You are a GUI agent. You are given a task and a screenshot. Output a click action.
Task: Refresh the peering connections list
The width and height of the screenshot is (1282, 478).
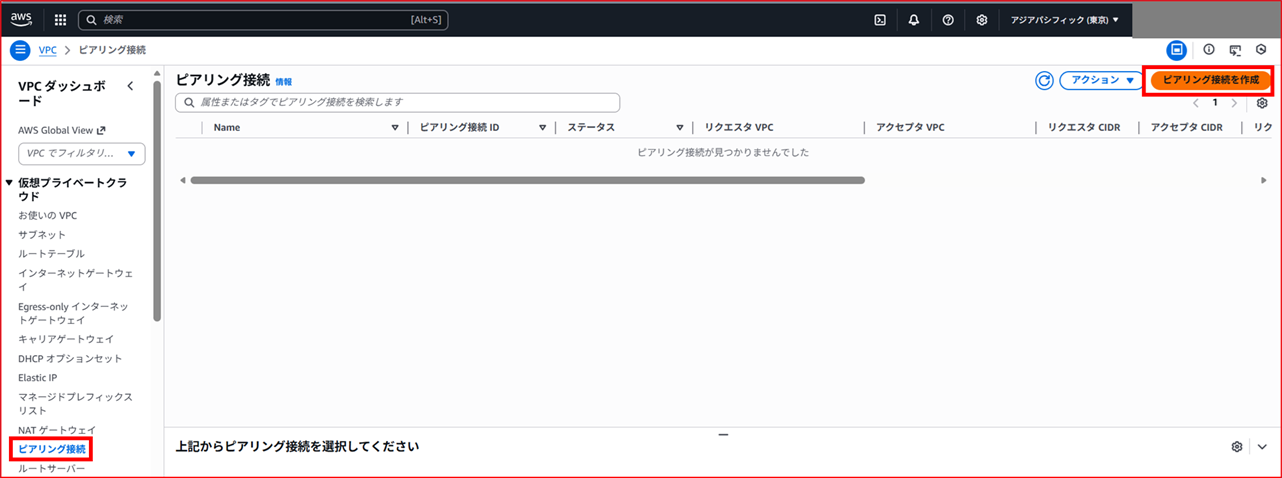pos(1044,80)
